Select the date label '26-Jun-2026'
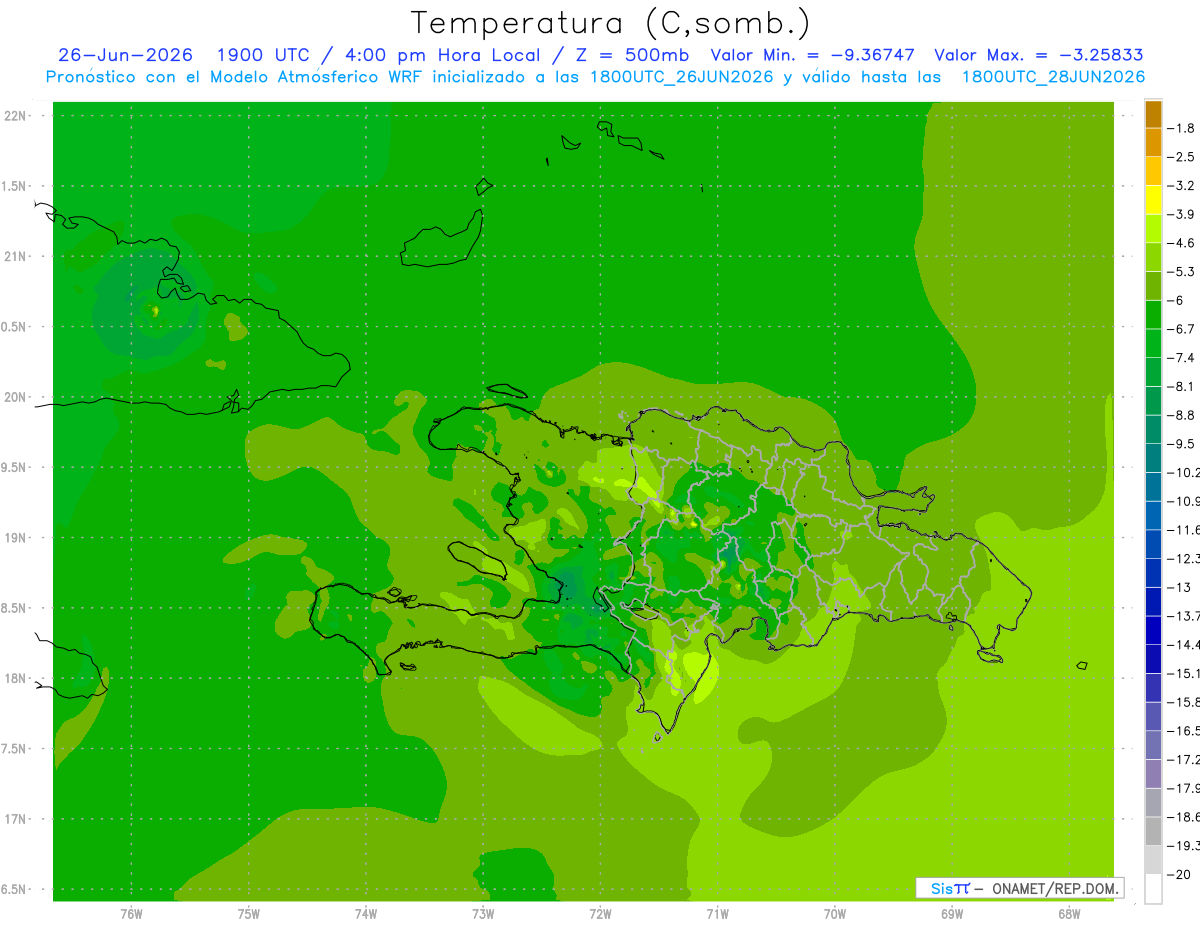1200x927 pixels. pyautogui.click(x=125, y=55)
